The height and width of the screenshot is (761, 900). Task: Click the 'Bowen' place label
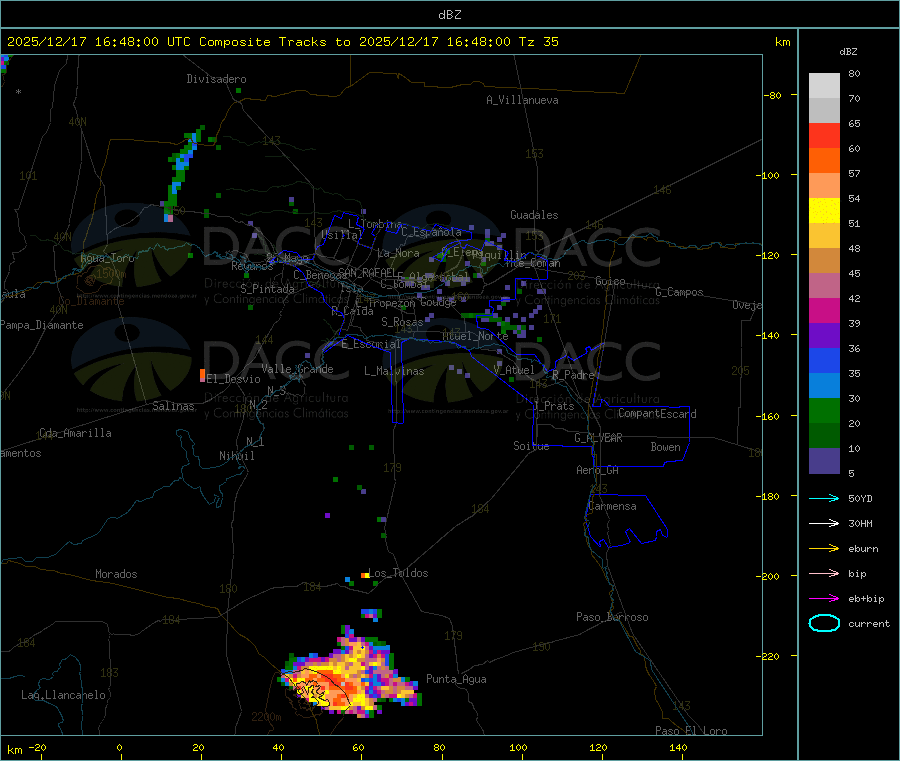[x=665, y=447]
